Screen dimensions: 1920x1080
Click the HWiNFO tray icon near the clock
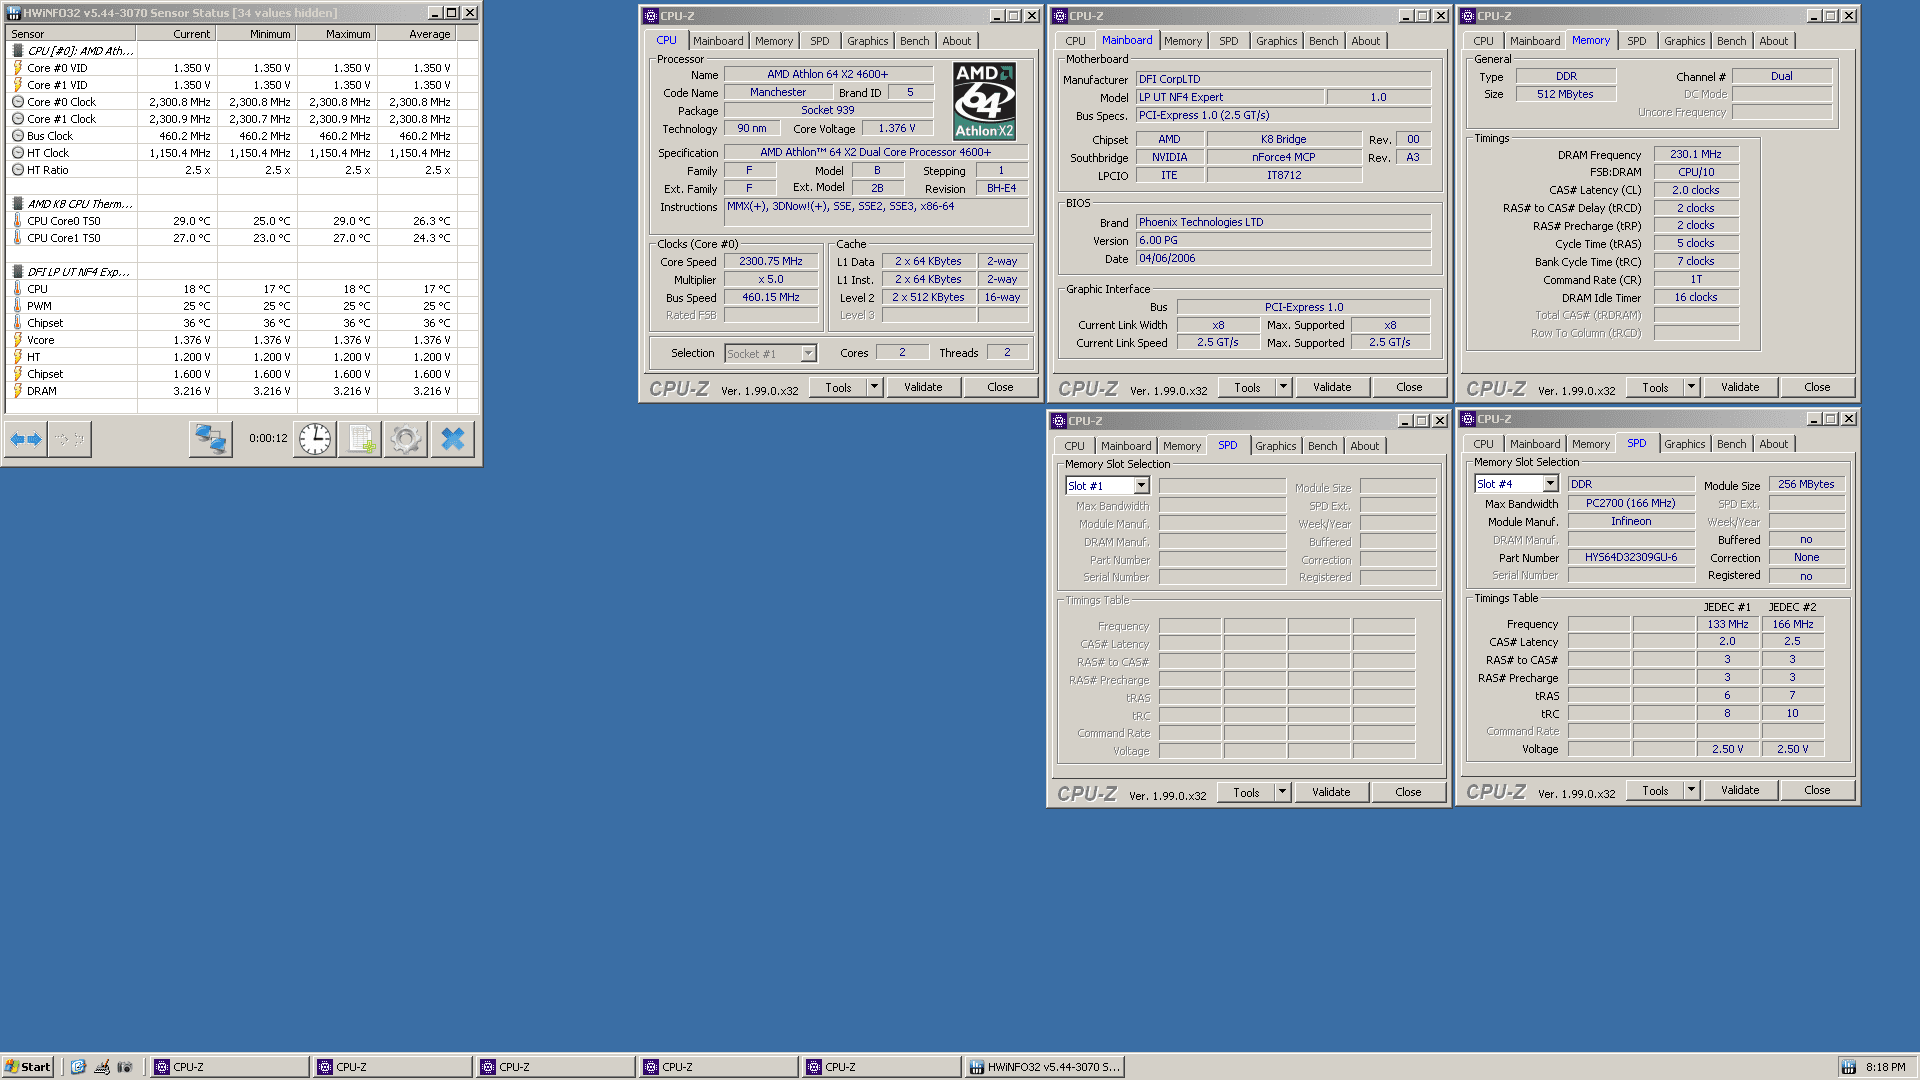click(x=1849, y=1067)
